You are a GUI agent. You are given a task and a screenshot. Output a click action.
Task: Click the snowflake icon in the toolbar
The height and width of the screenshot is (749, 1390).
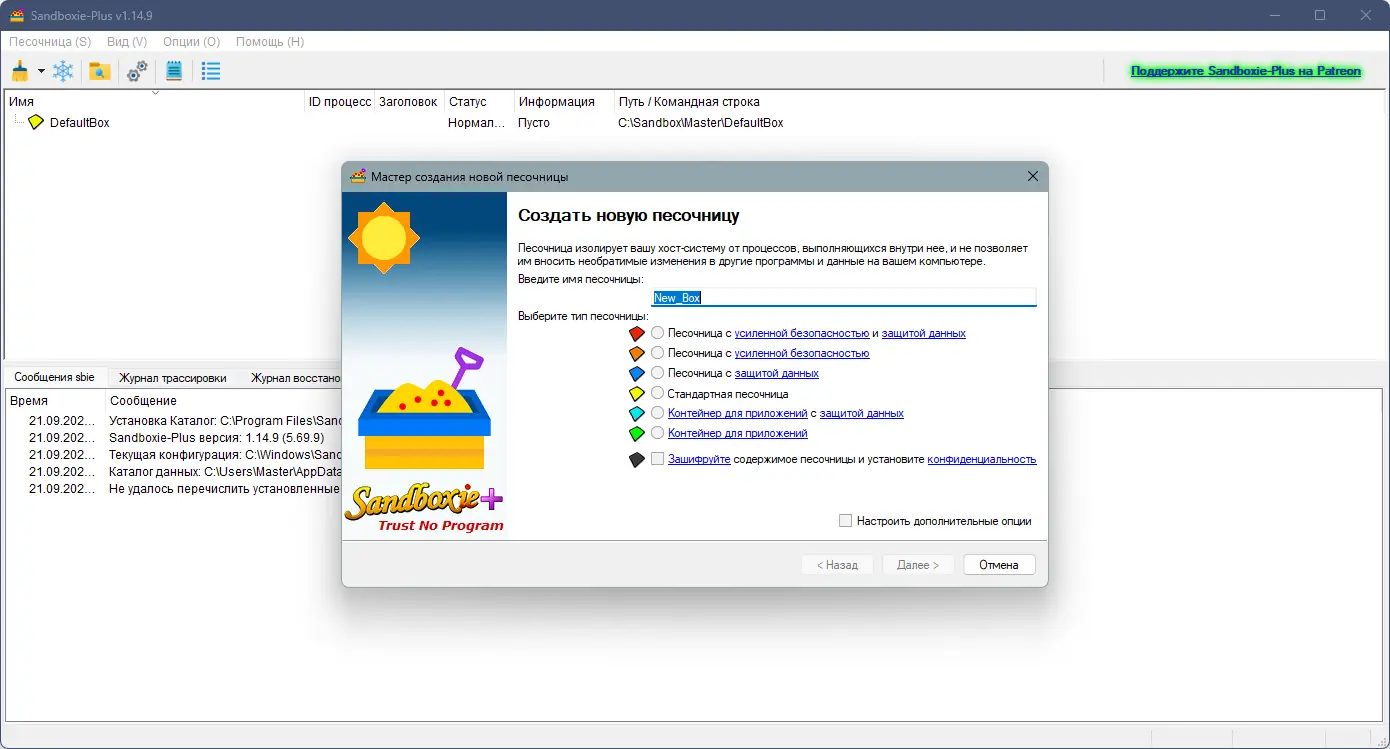click(63, 71)
